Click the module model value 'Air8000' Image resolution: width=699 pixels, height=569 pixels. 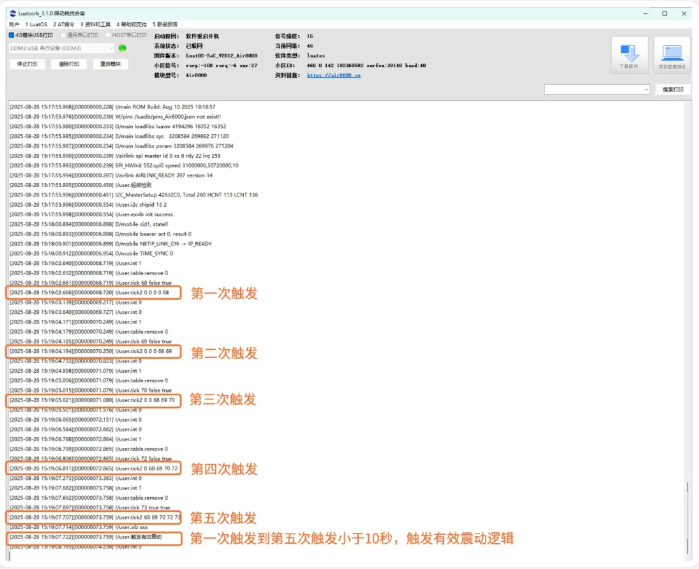point(196,75)
